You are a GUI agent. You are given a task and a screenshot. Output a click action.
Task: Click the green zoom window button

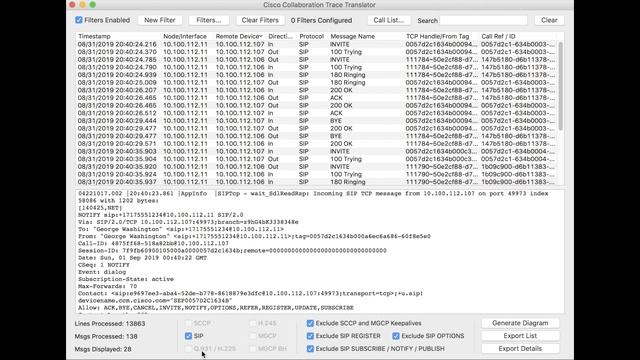(x=93, y=5)
